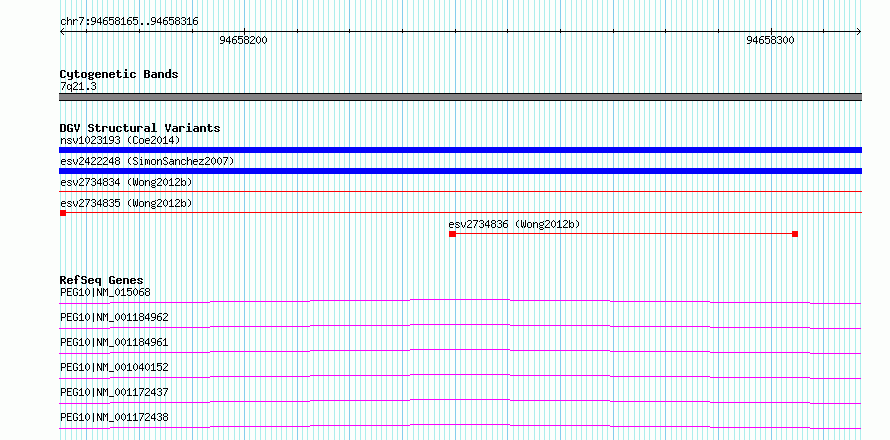Open the esv2734836 (Wong2012b) variant label

(514, 224)
